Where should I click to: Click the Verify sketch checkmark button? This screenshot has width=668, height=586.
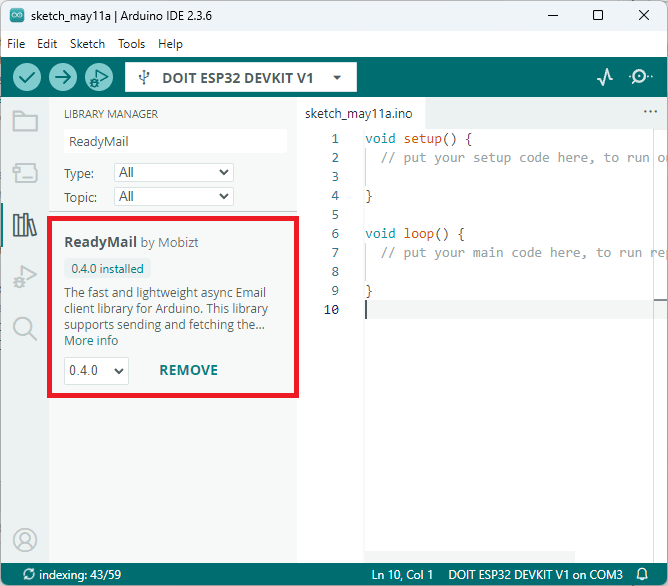coord(27,78)
